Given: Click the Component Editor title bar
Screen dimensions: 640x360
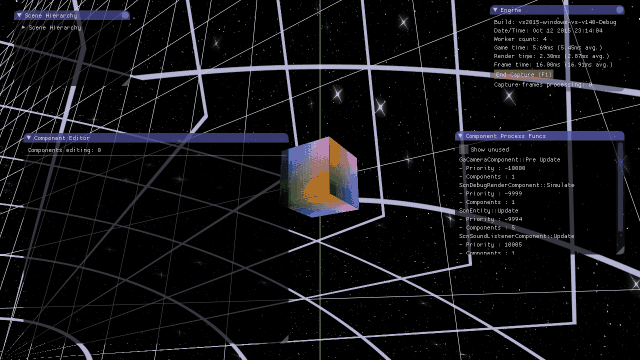Looking at the screenshot, I should (x=156, y=138).
